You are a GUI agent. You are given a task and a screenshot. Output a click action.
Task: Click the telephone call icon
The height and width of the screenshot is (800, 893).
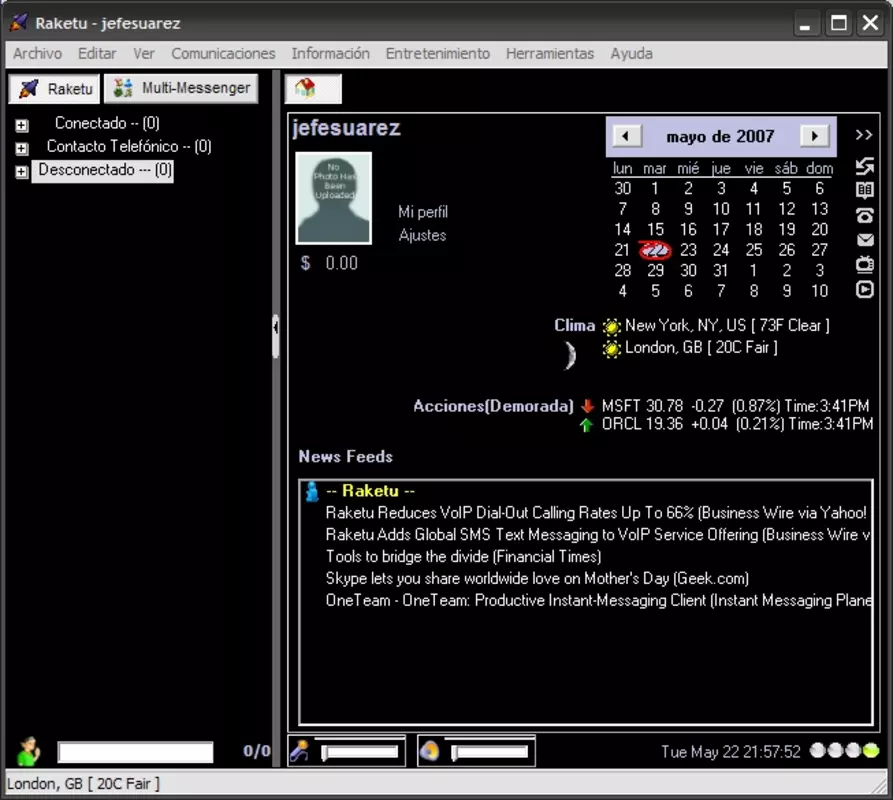coord(865,215)
